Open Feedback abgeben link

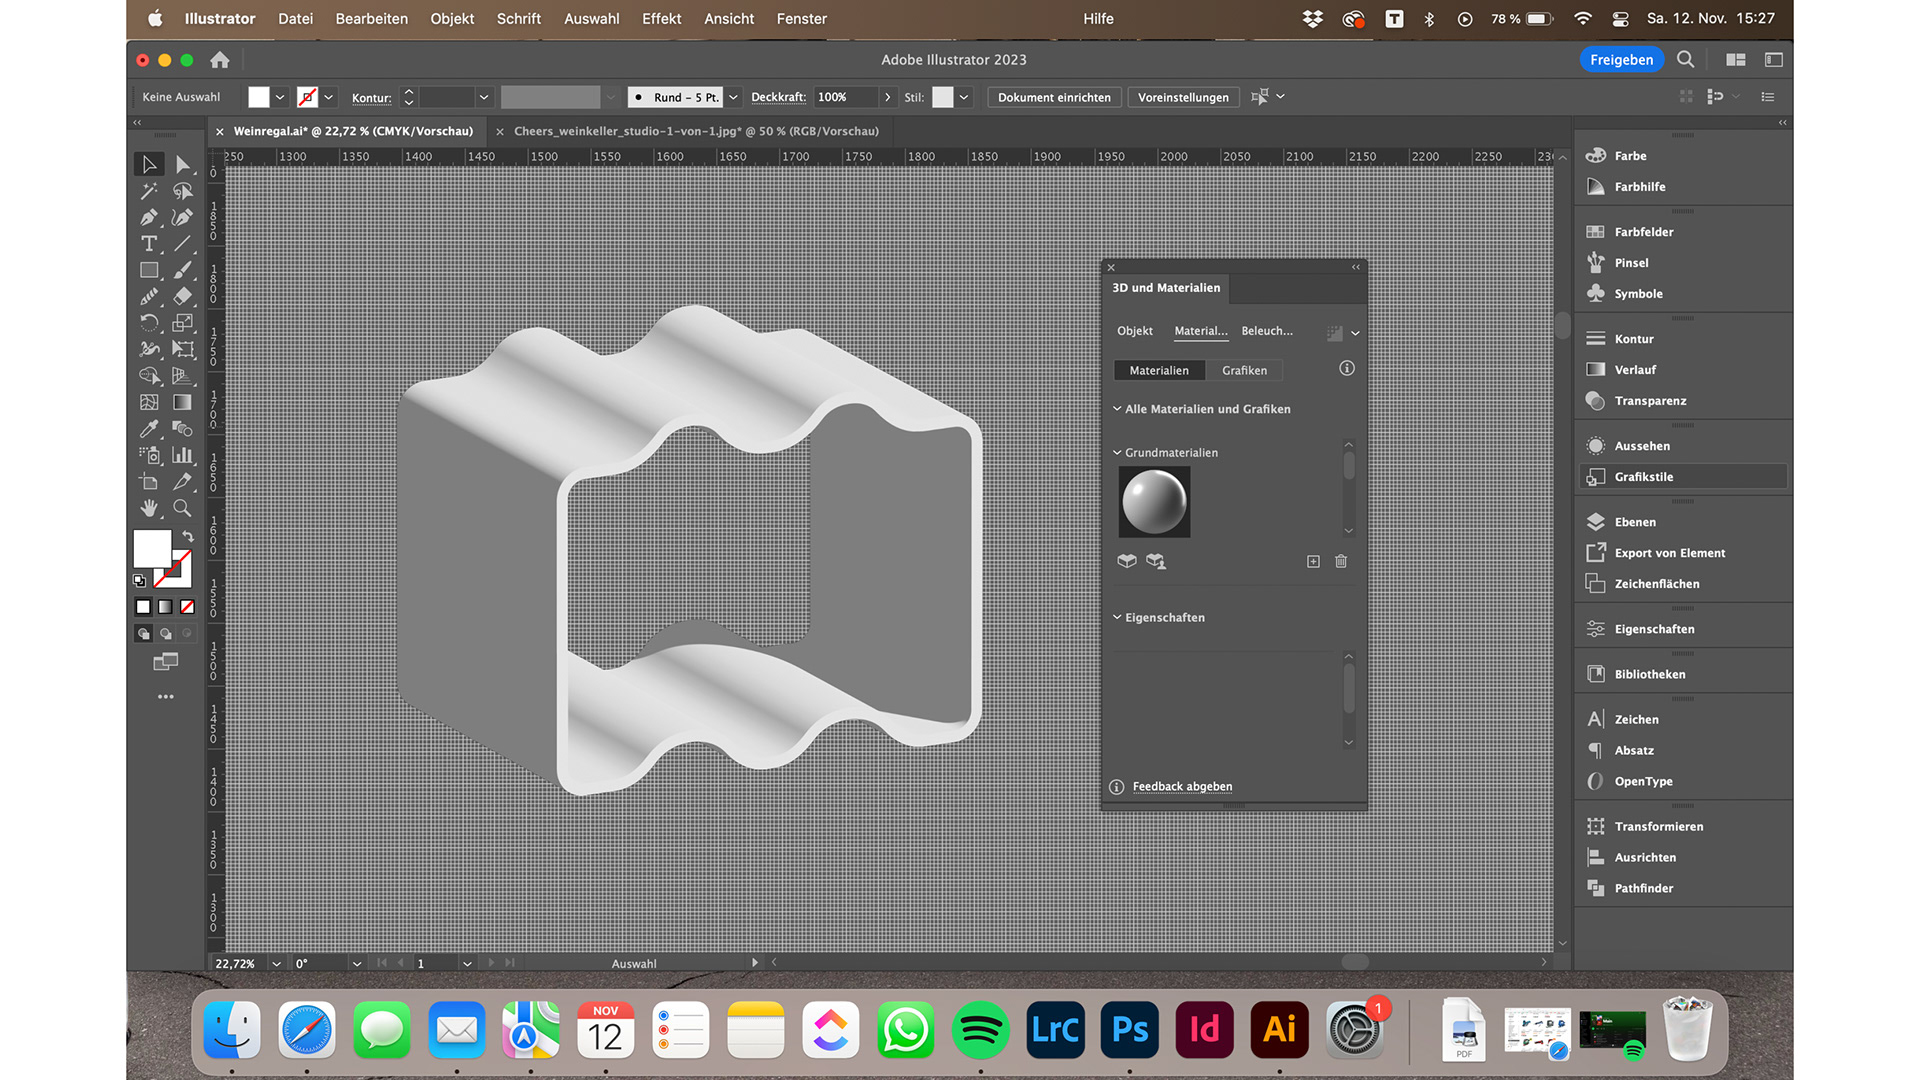pos(1182,787)
